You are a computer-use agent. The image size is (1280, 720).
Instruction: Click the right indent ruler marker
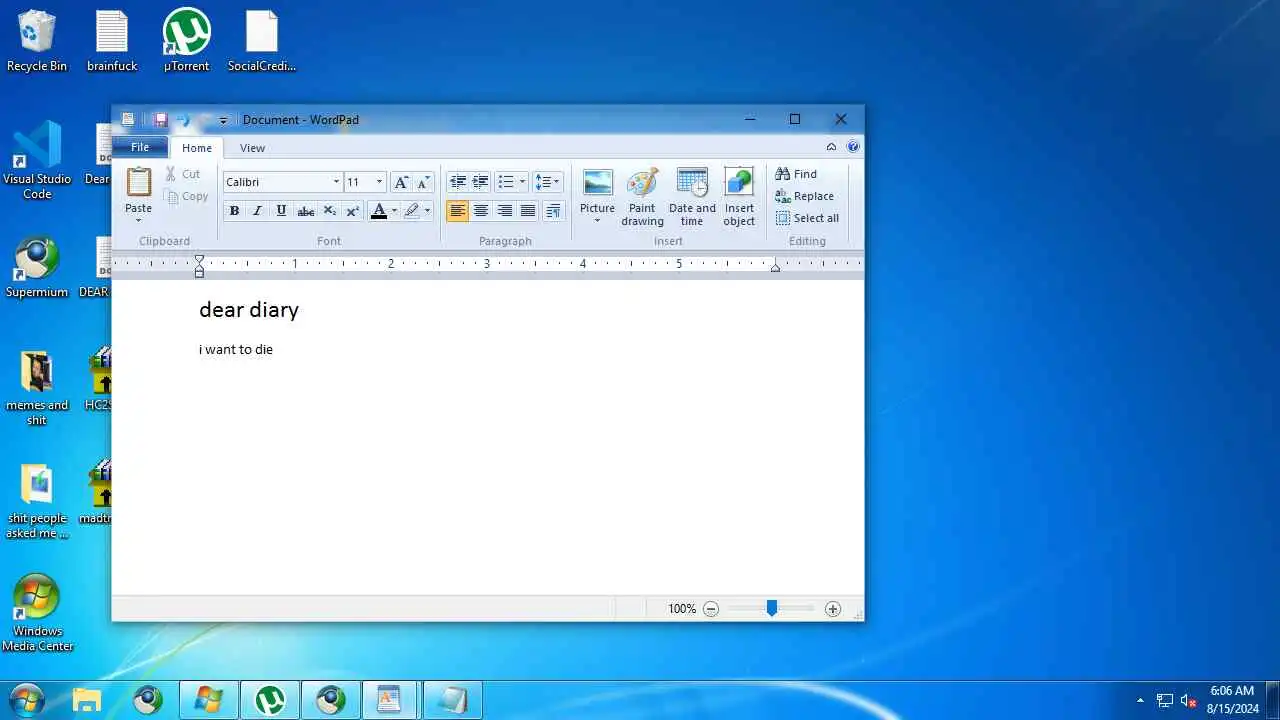pyautogui.click(x=775, y=267)
